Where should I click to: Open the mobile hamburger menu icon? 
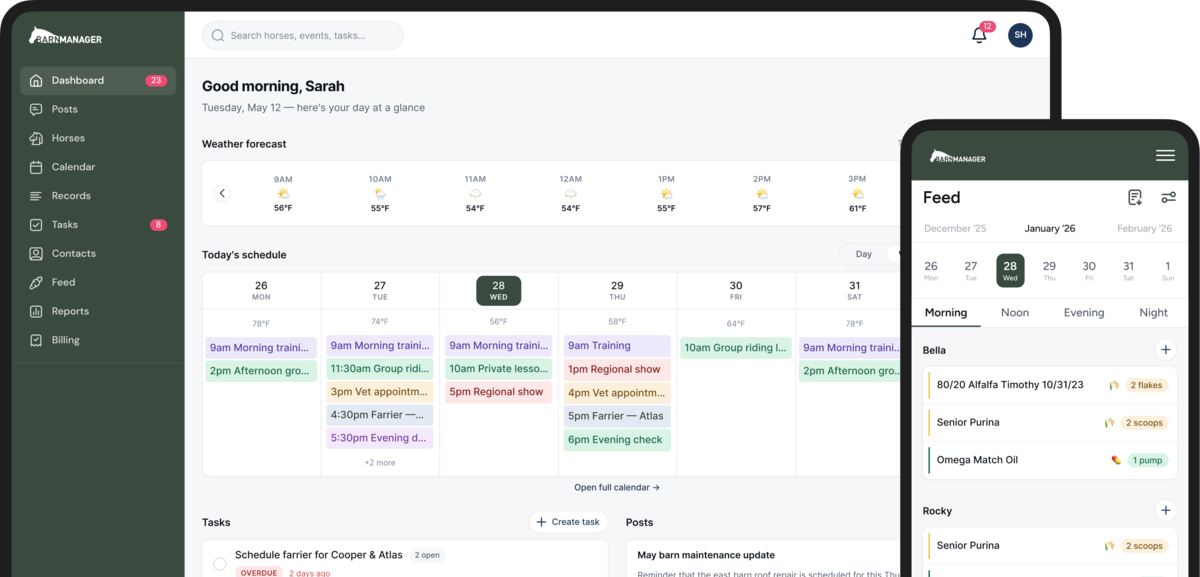(x=1165, y=156)
